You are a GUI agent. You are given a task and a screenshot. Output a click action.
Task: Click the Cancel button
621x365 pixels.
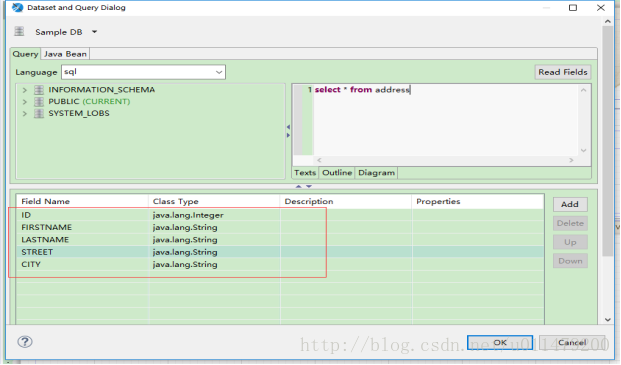tap(572, 342)
